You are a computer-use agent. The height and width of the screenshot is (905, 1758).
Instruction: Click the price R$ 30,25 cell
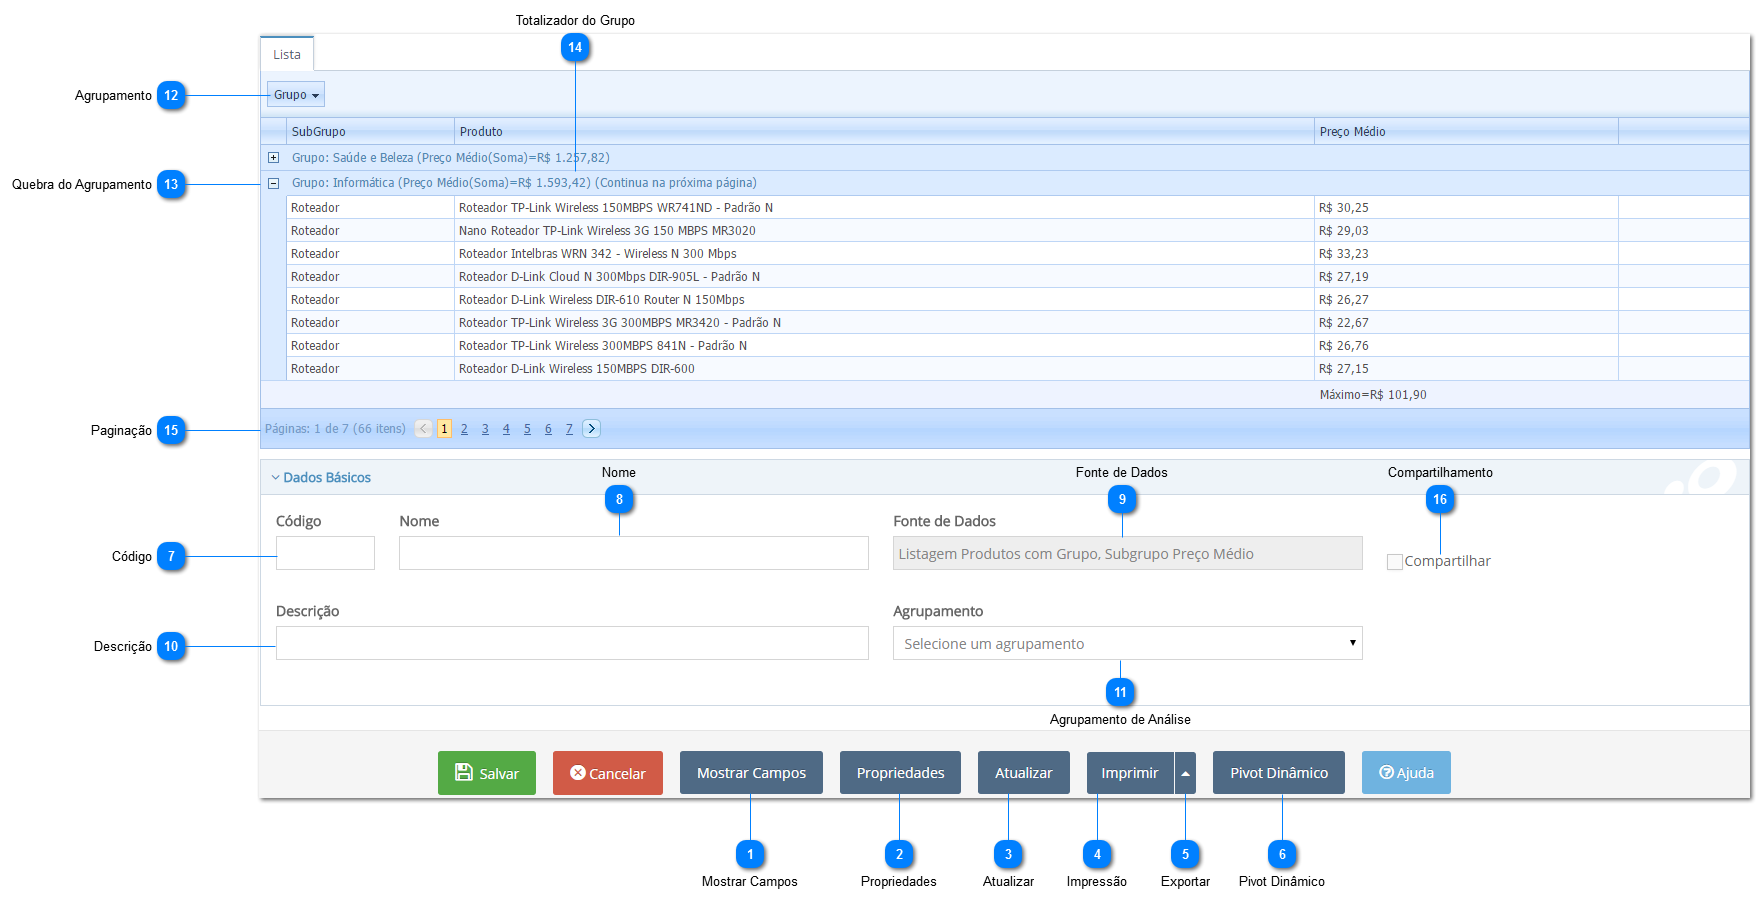(x=1466, y=208)
